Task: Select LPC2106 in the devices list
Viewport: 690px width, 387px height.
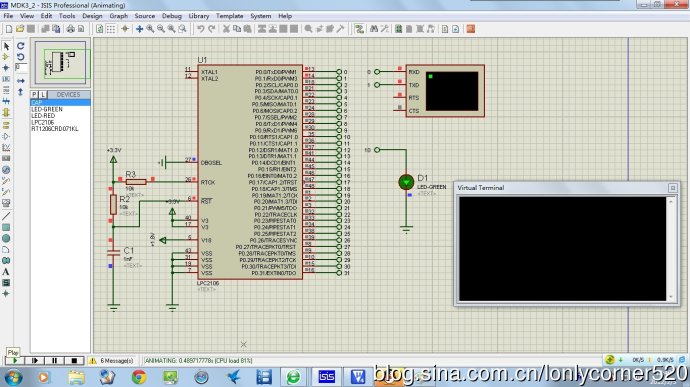Action: [43, 122]
